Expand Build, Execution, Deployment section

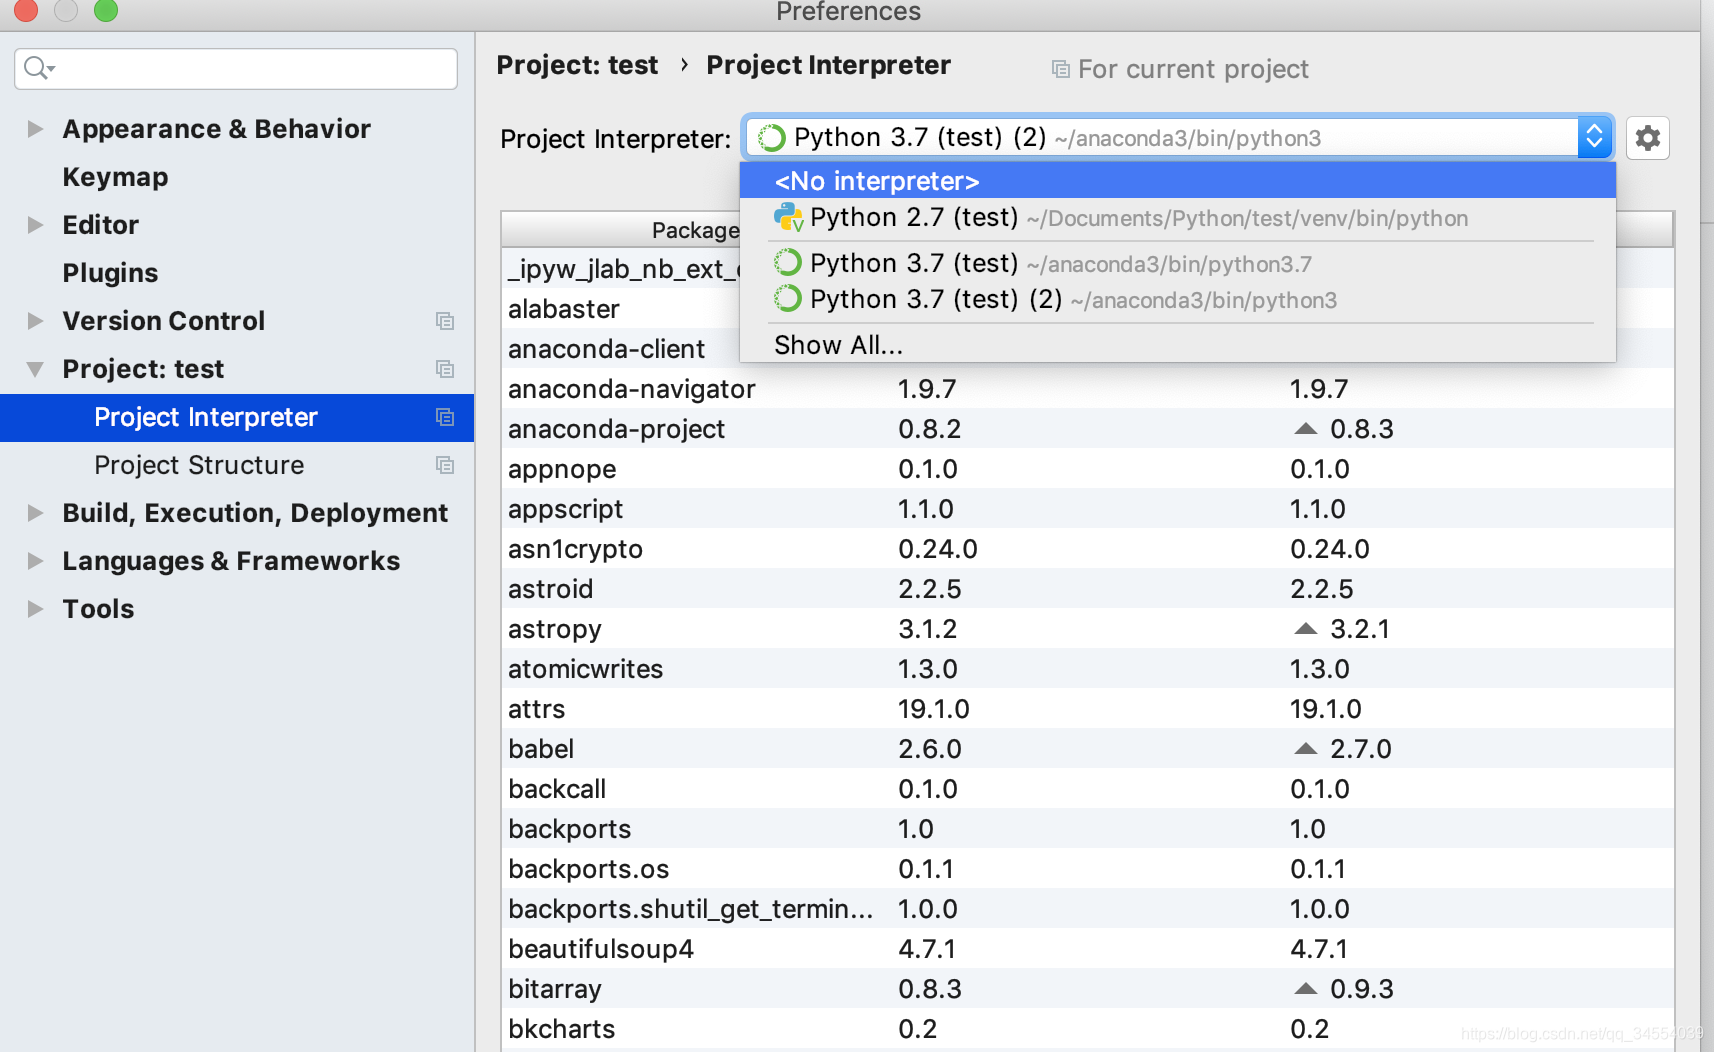click(x=35, y=513)
